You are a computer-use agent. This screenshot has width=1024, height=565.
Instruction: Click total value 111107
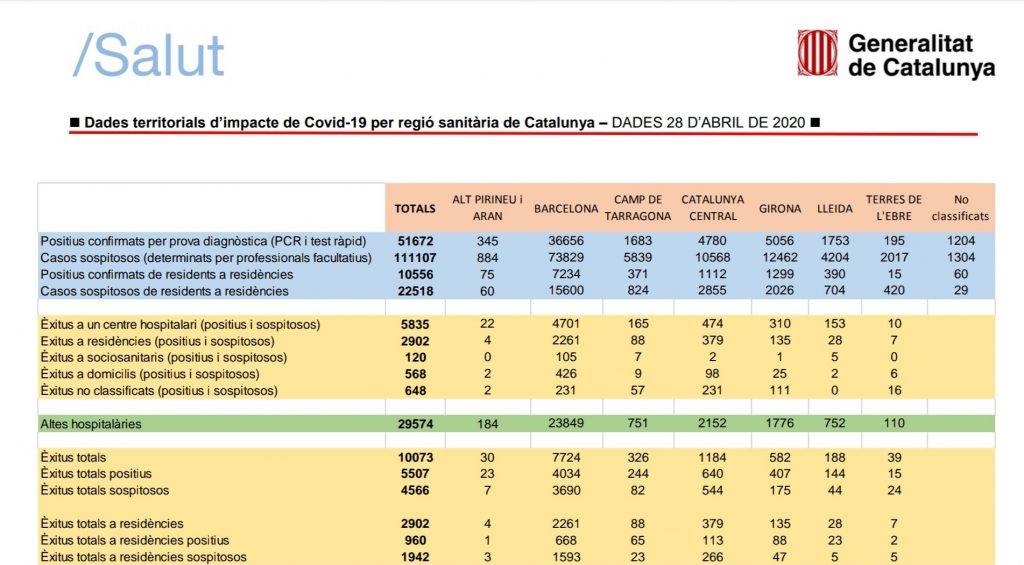415,258
